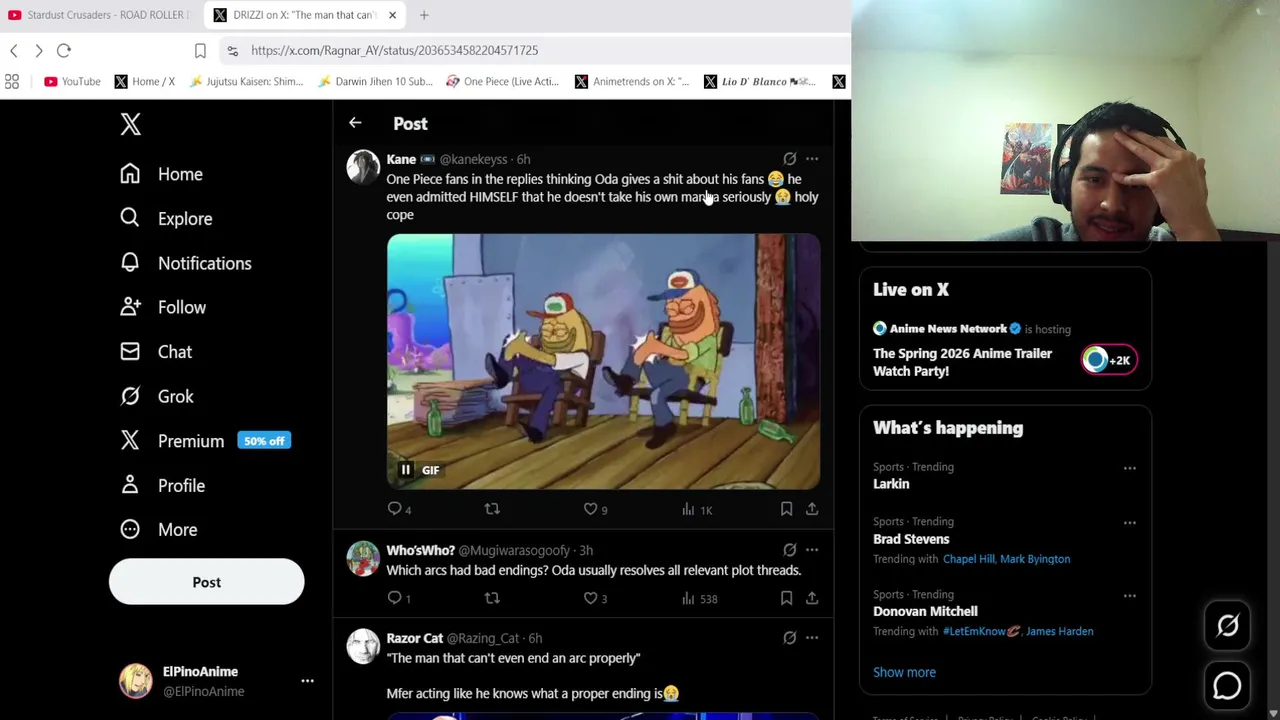Share Who'sWho? reply
Screen dimensions: 1280x720
812,598
